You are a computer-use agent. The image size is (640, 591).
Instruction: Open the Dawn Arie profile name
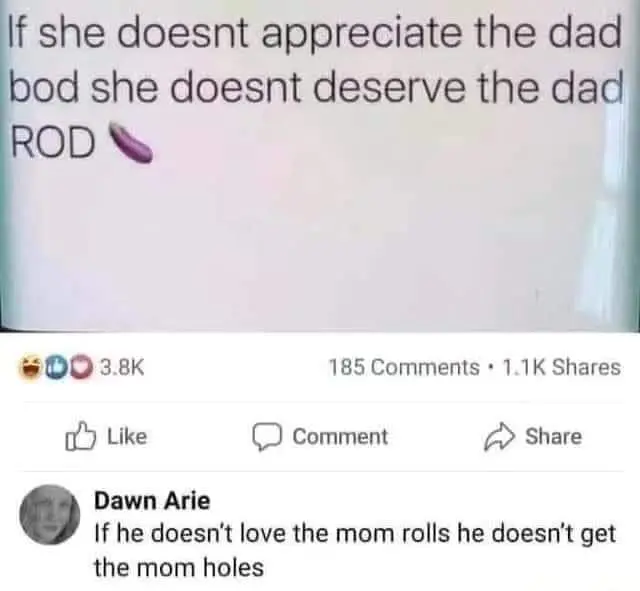[x=152, y=500]
